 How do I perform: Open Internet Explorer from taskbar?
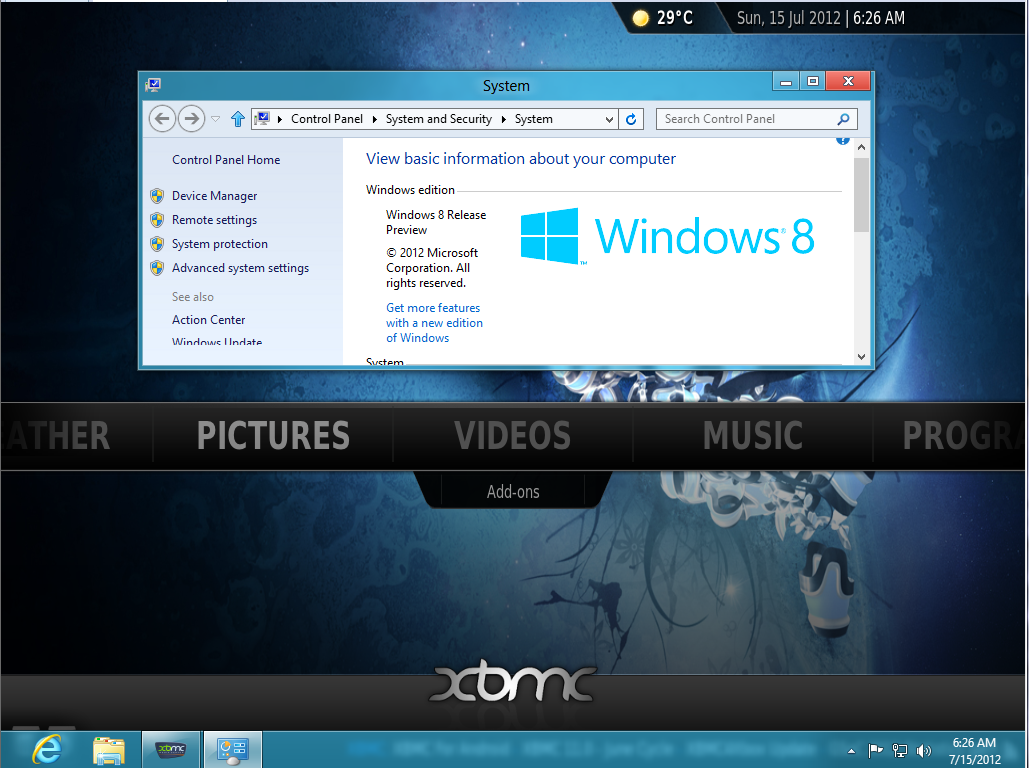click(48, 749)
